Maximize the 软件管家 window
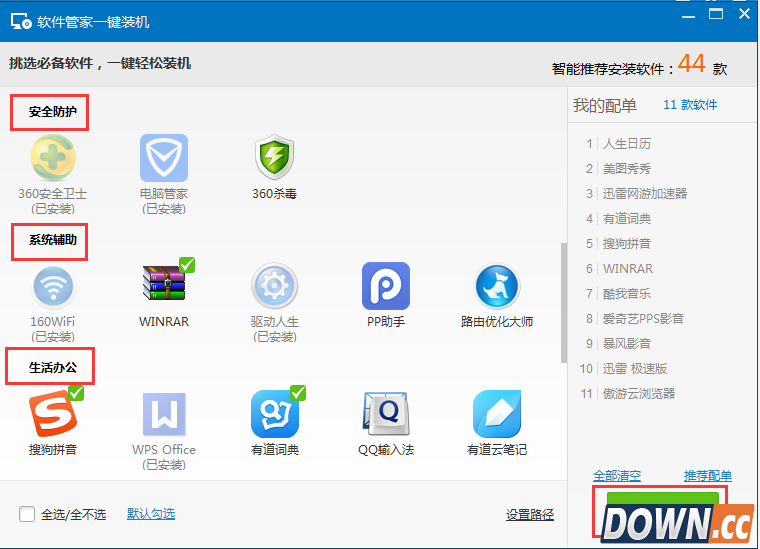 (x=716, y=14)
